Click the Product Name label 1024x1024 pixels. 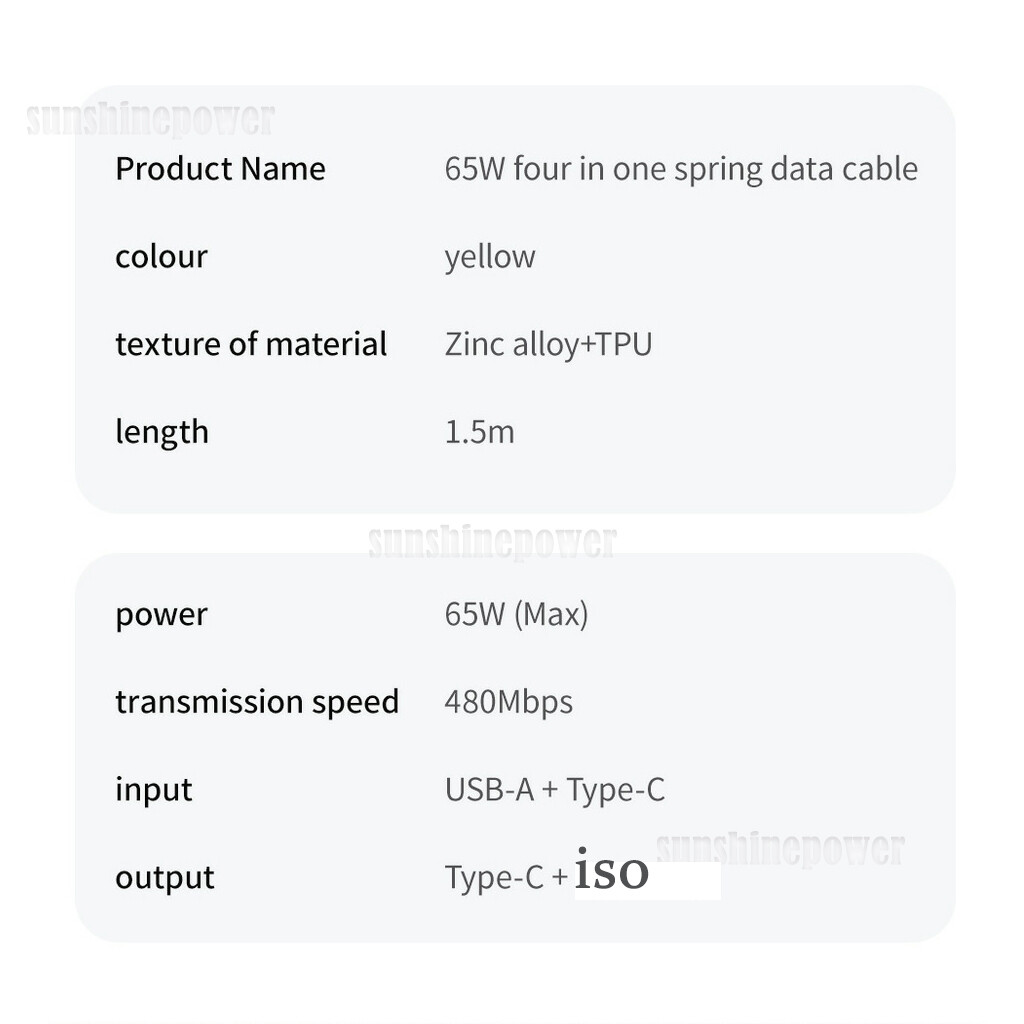220,168
